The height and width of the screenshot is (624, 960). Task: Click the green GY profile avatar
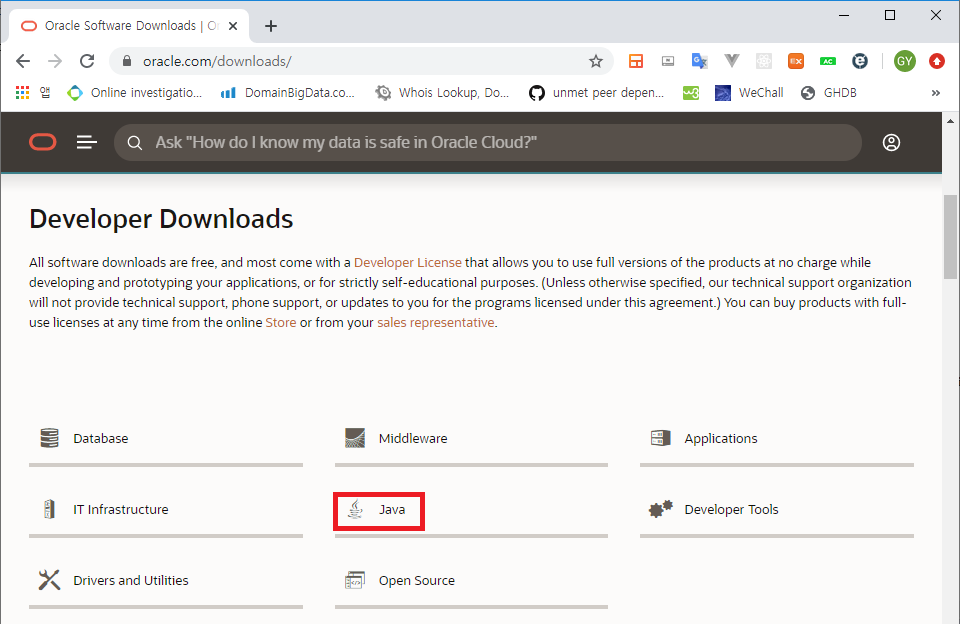pyautogui.click(x=904, y=61)
